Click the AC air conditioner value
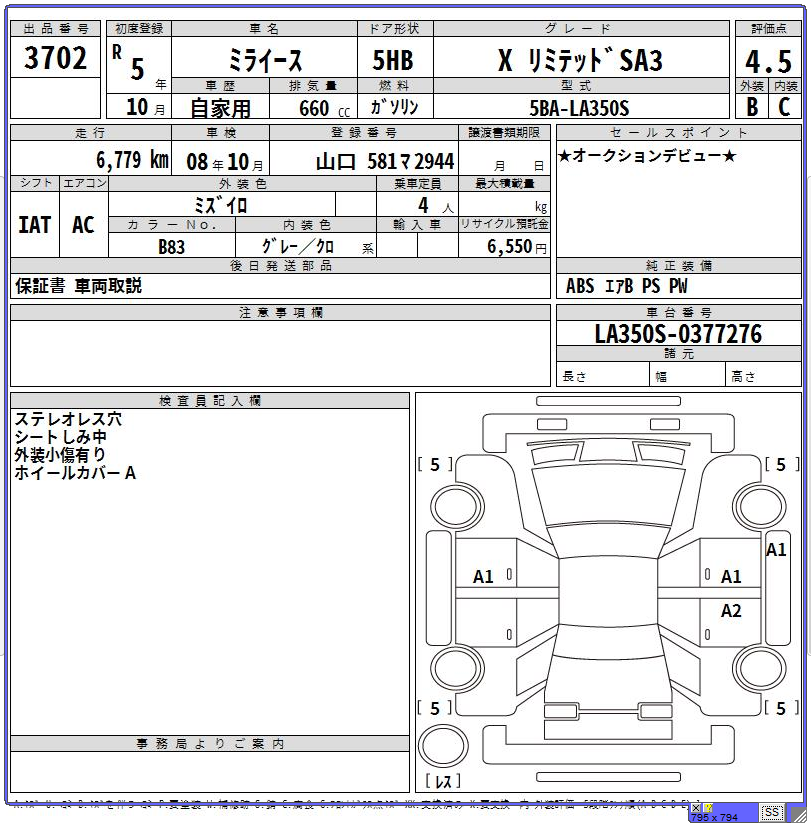This screenshot has height=827, width=811. (x=83, y=225)
